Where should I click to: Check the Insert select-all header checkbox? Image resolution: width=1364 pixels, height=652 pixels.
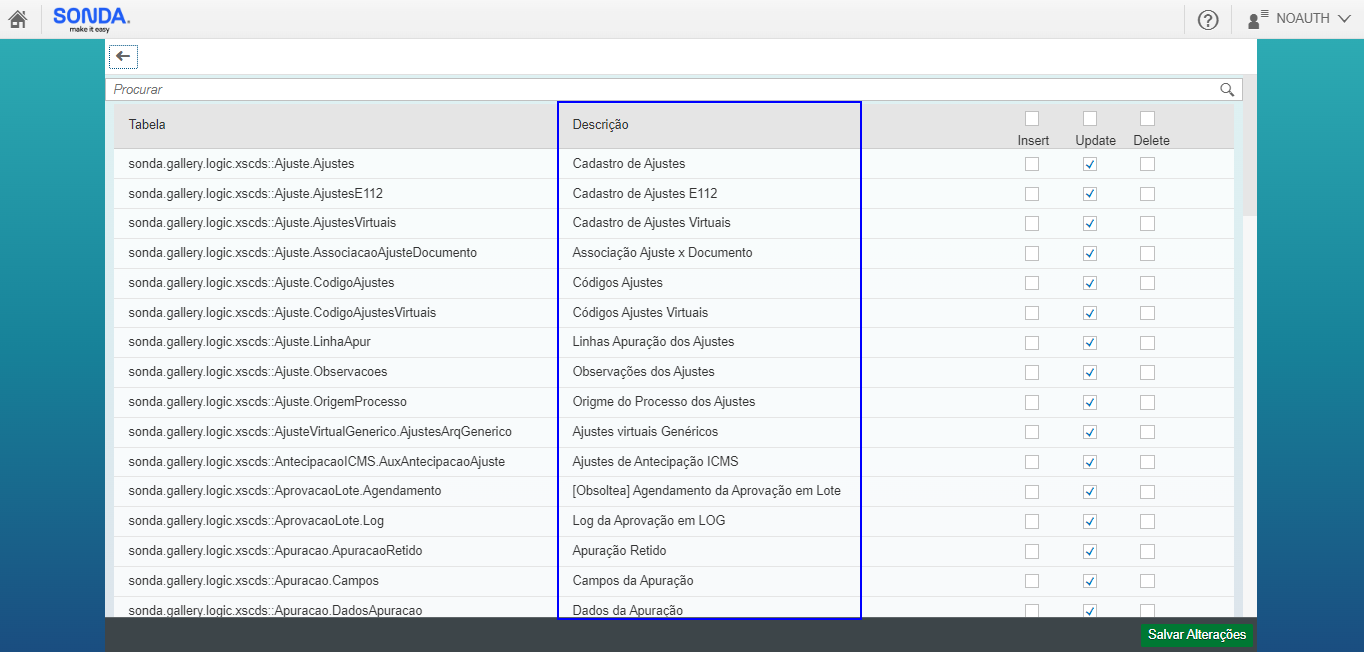(1032, 119)
